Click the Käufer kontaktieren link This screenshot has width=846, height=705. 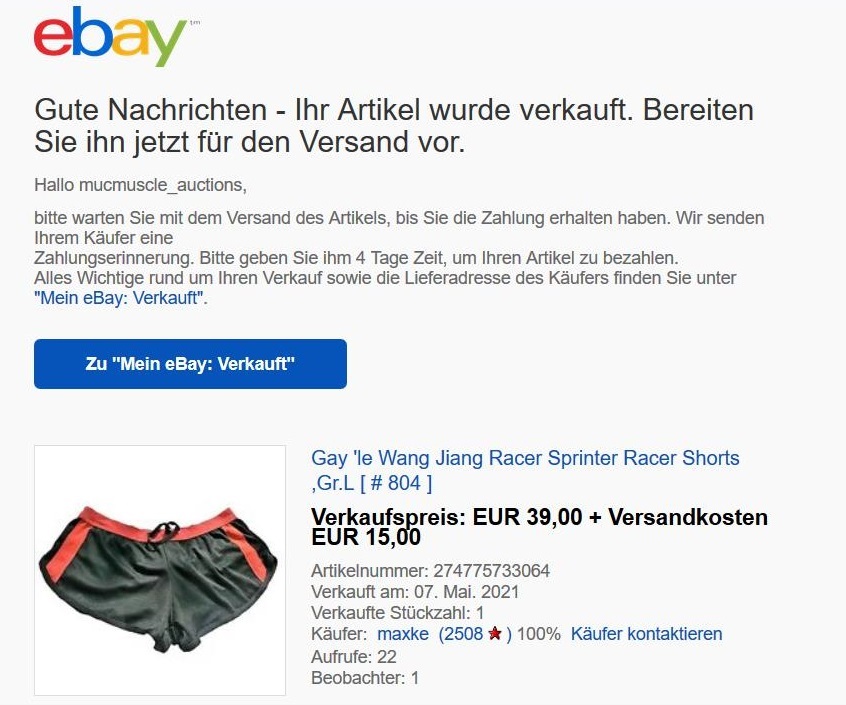(646, 634)
